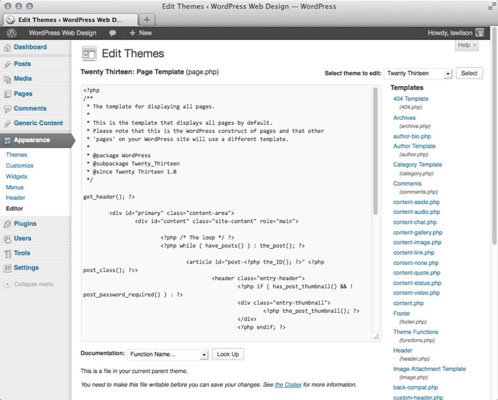
Task: Open the Themes submenu under Appearance
Action: tap(16, 155)
